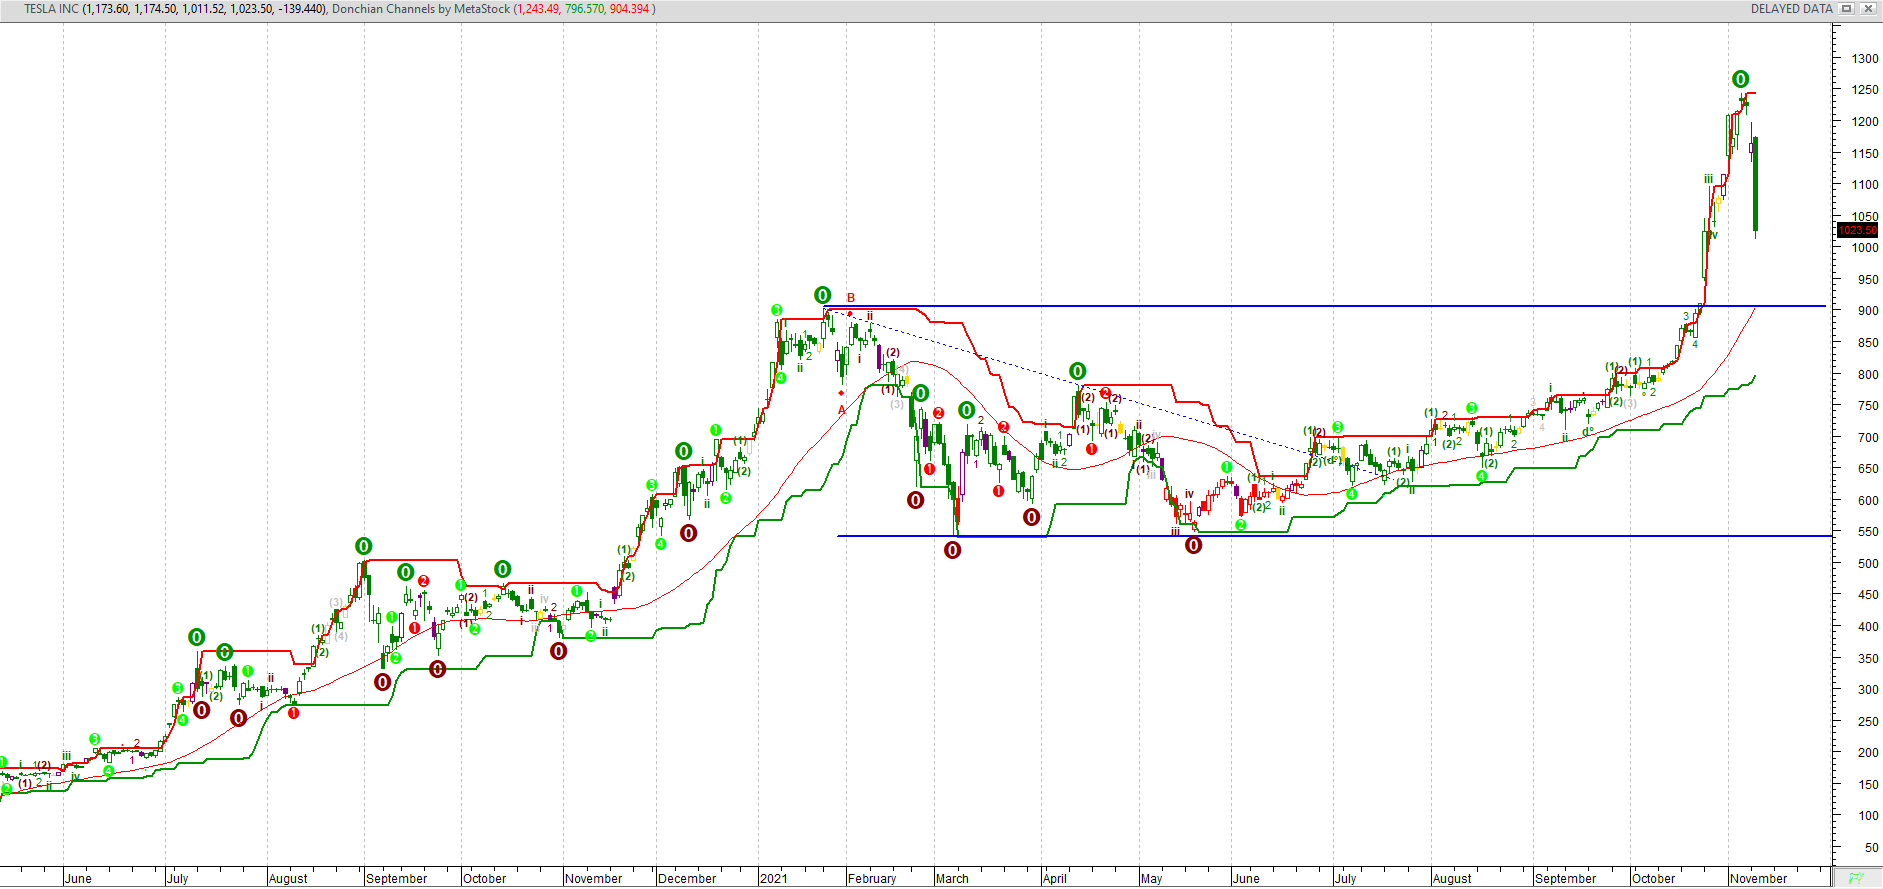
Task: Click the maximize chart window icon
Action: click(1847, 9)
